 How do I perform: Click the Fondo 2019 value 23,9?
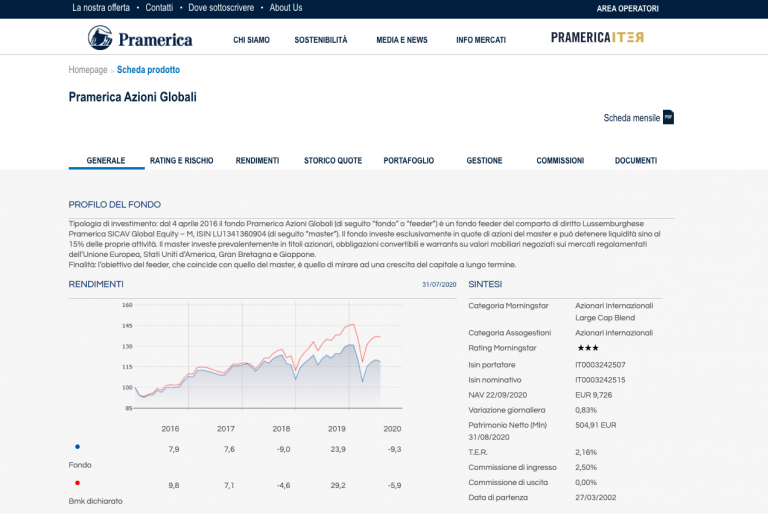tap(338, 449)
